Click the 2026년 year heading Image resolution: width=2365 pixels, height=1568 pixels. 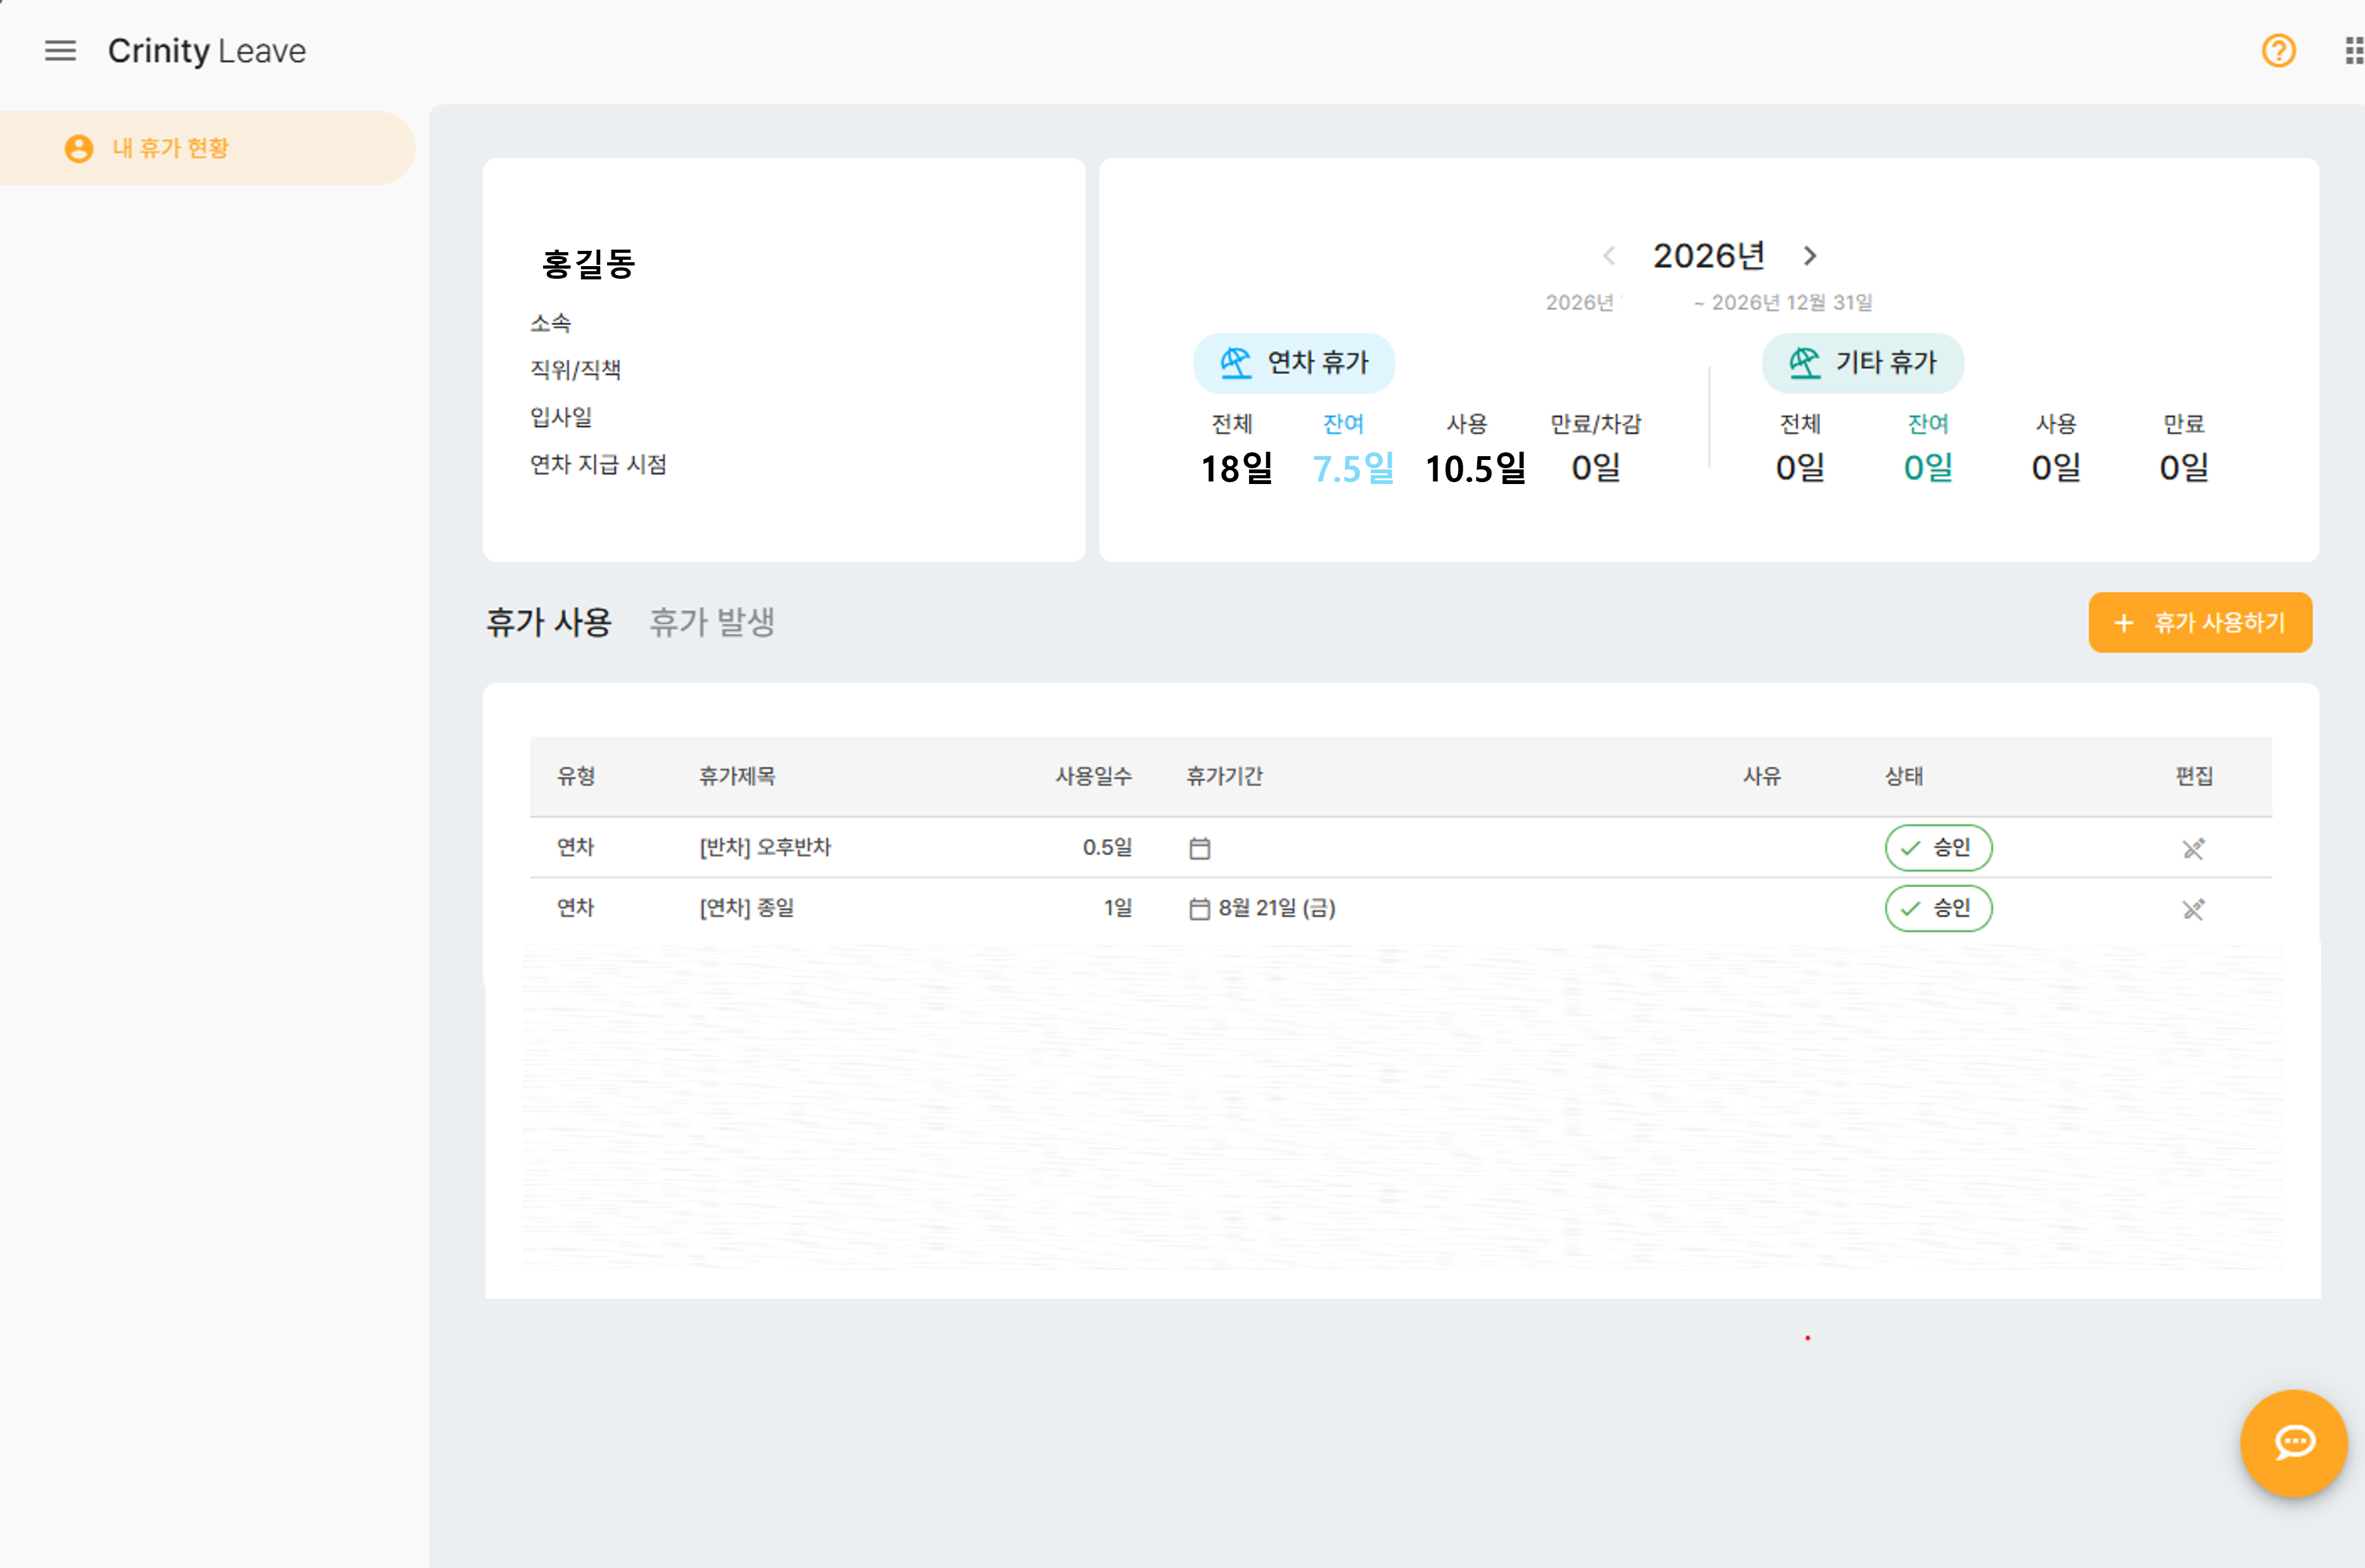[x=1709, y=256]
